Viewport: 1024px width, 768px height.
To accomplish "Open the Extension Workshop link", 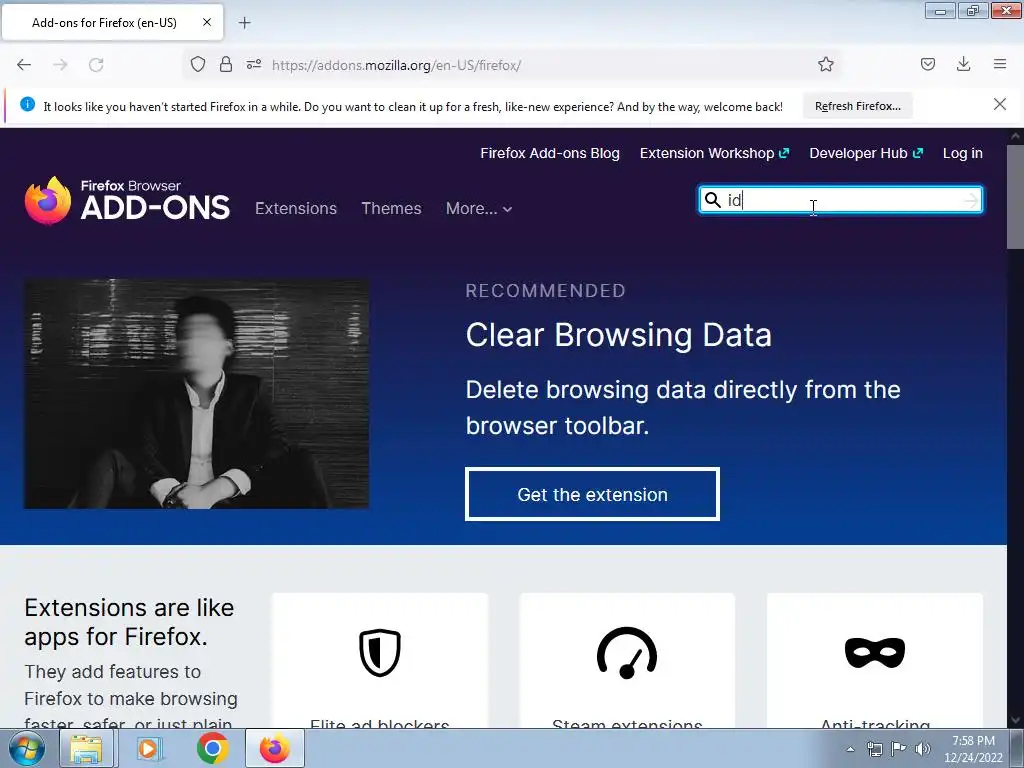I will (714, 153).
